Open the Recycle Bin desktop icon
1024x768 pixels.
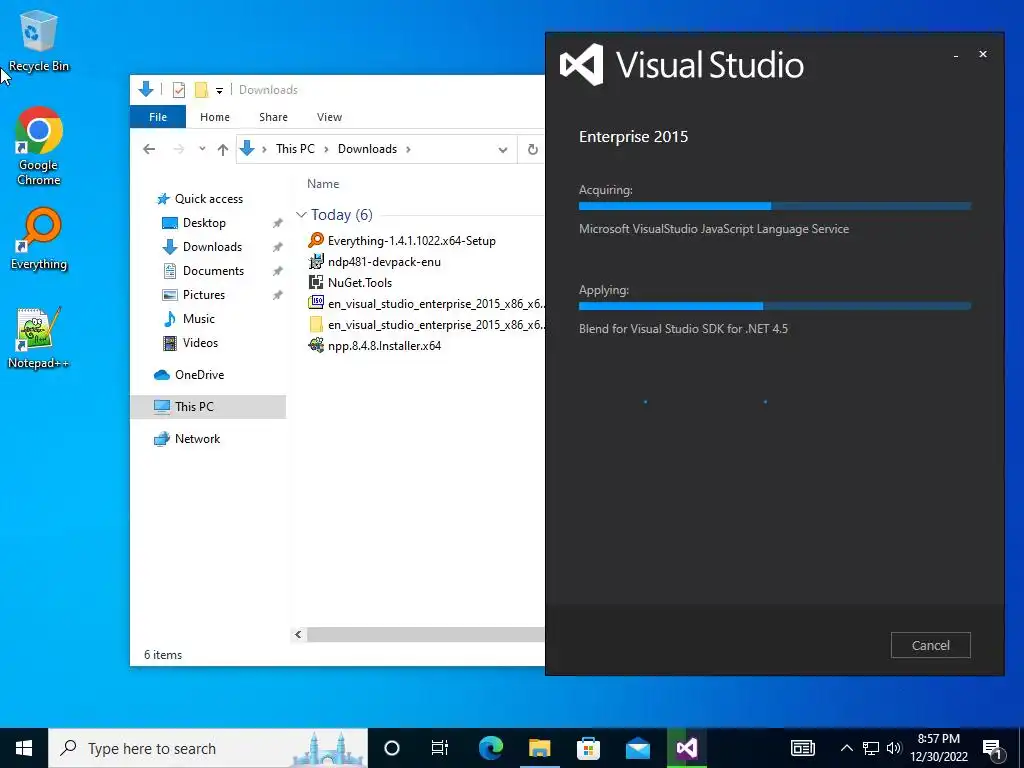click(x=38, y=41)
